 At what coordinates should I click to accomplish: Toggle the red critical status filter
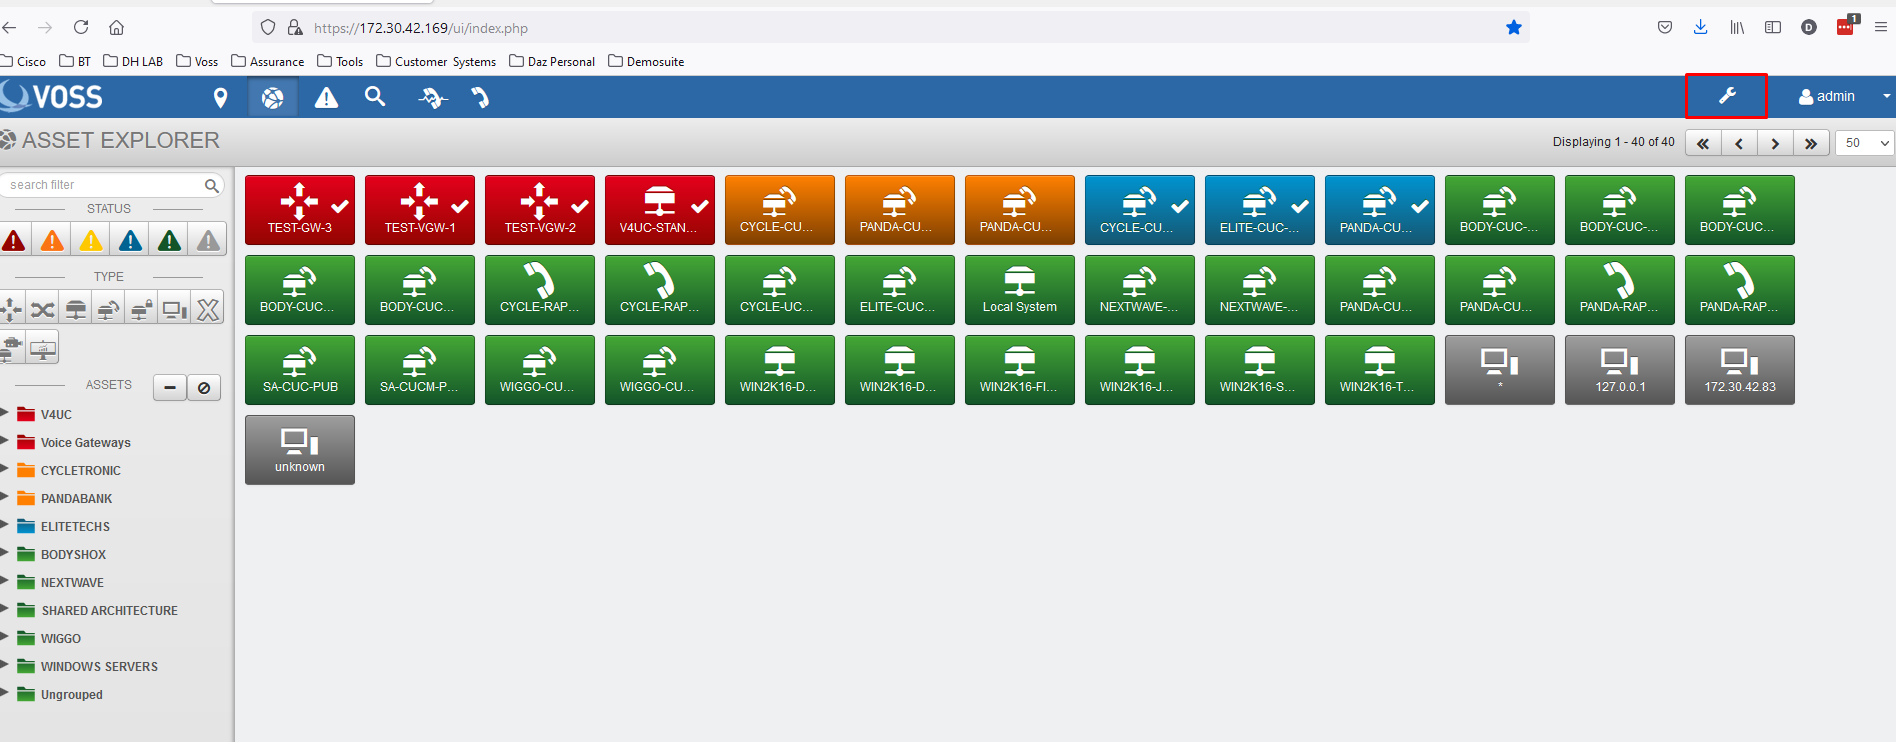pos(14,240)
